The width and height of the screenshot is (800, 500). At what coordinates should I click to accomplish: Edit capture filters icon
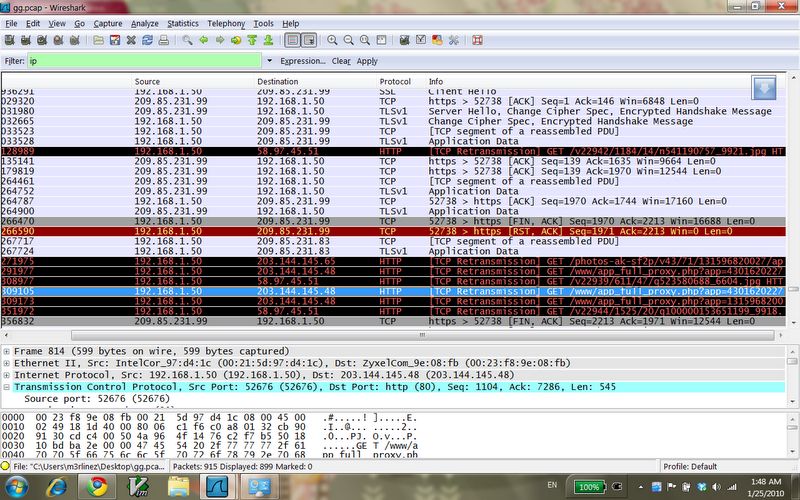(x=405, y=40)
